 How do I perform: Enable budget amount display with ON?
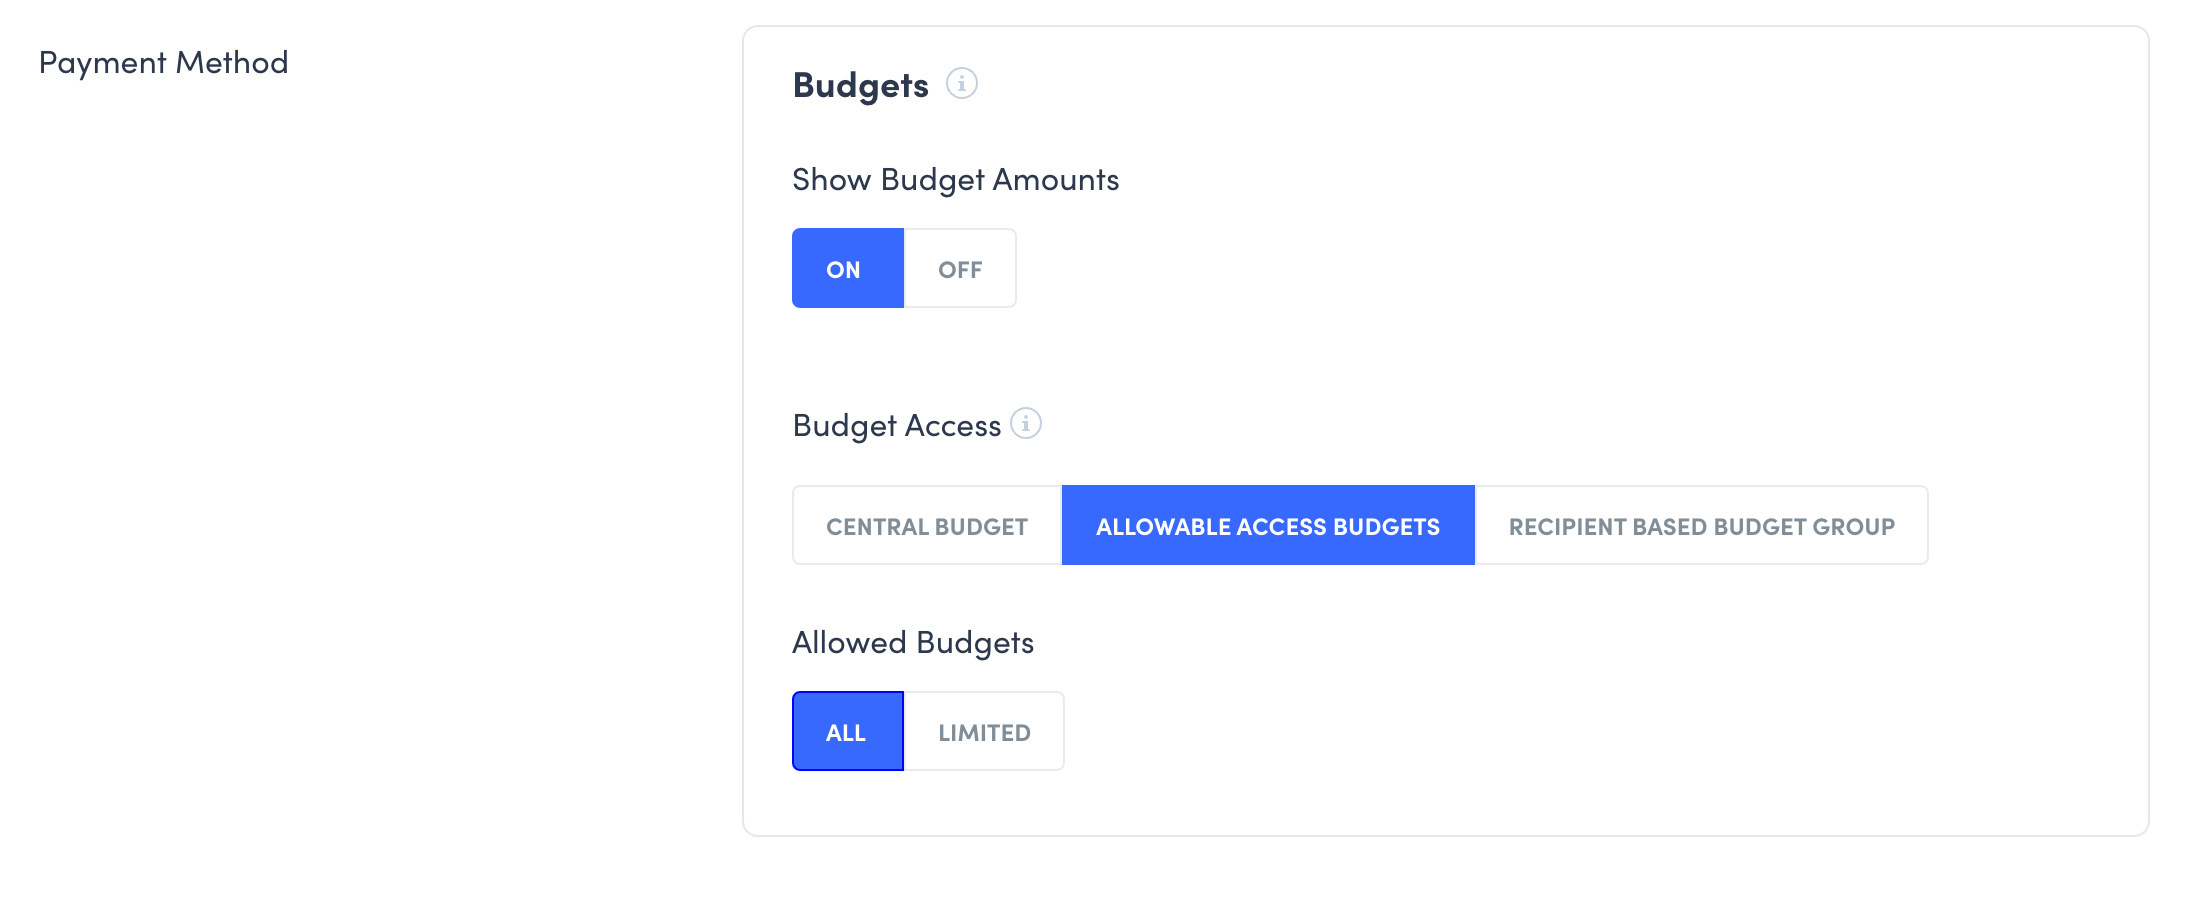click(847, 269)
